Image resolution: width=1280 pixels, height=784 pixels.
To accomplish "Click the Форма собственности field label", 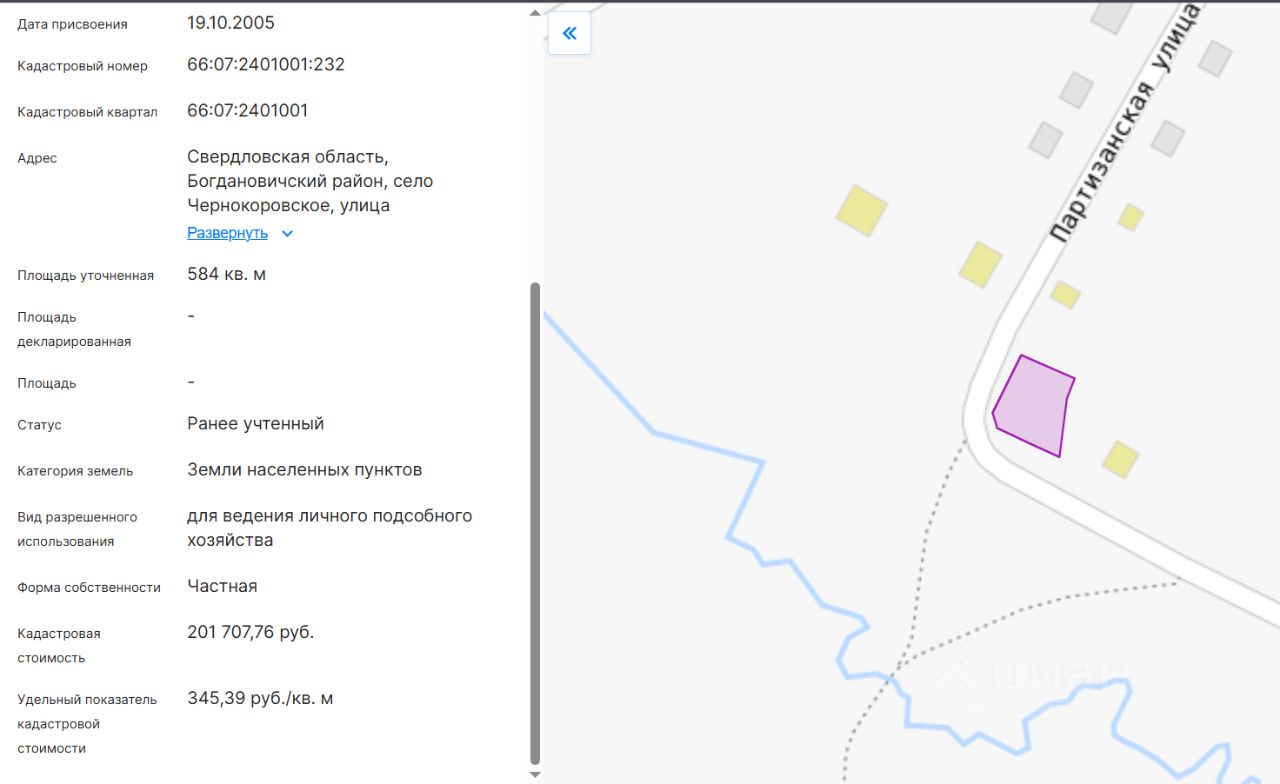I will coord(89,588).
